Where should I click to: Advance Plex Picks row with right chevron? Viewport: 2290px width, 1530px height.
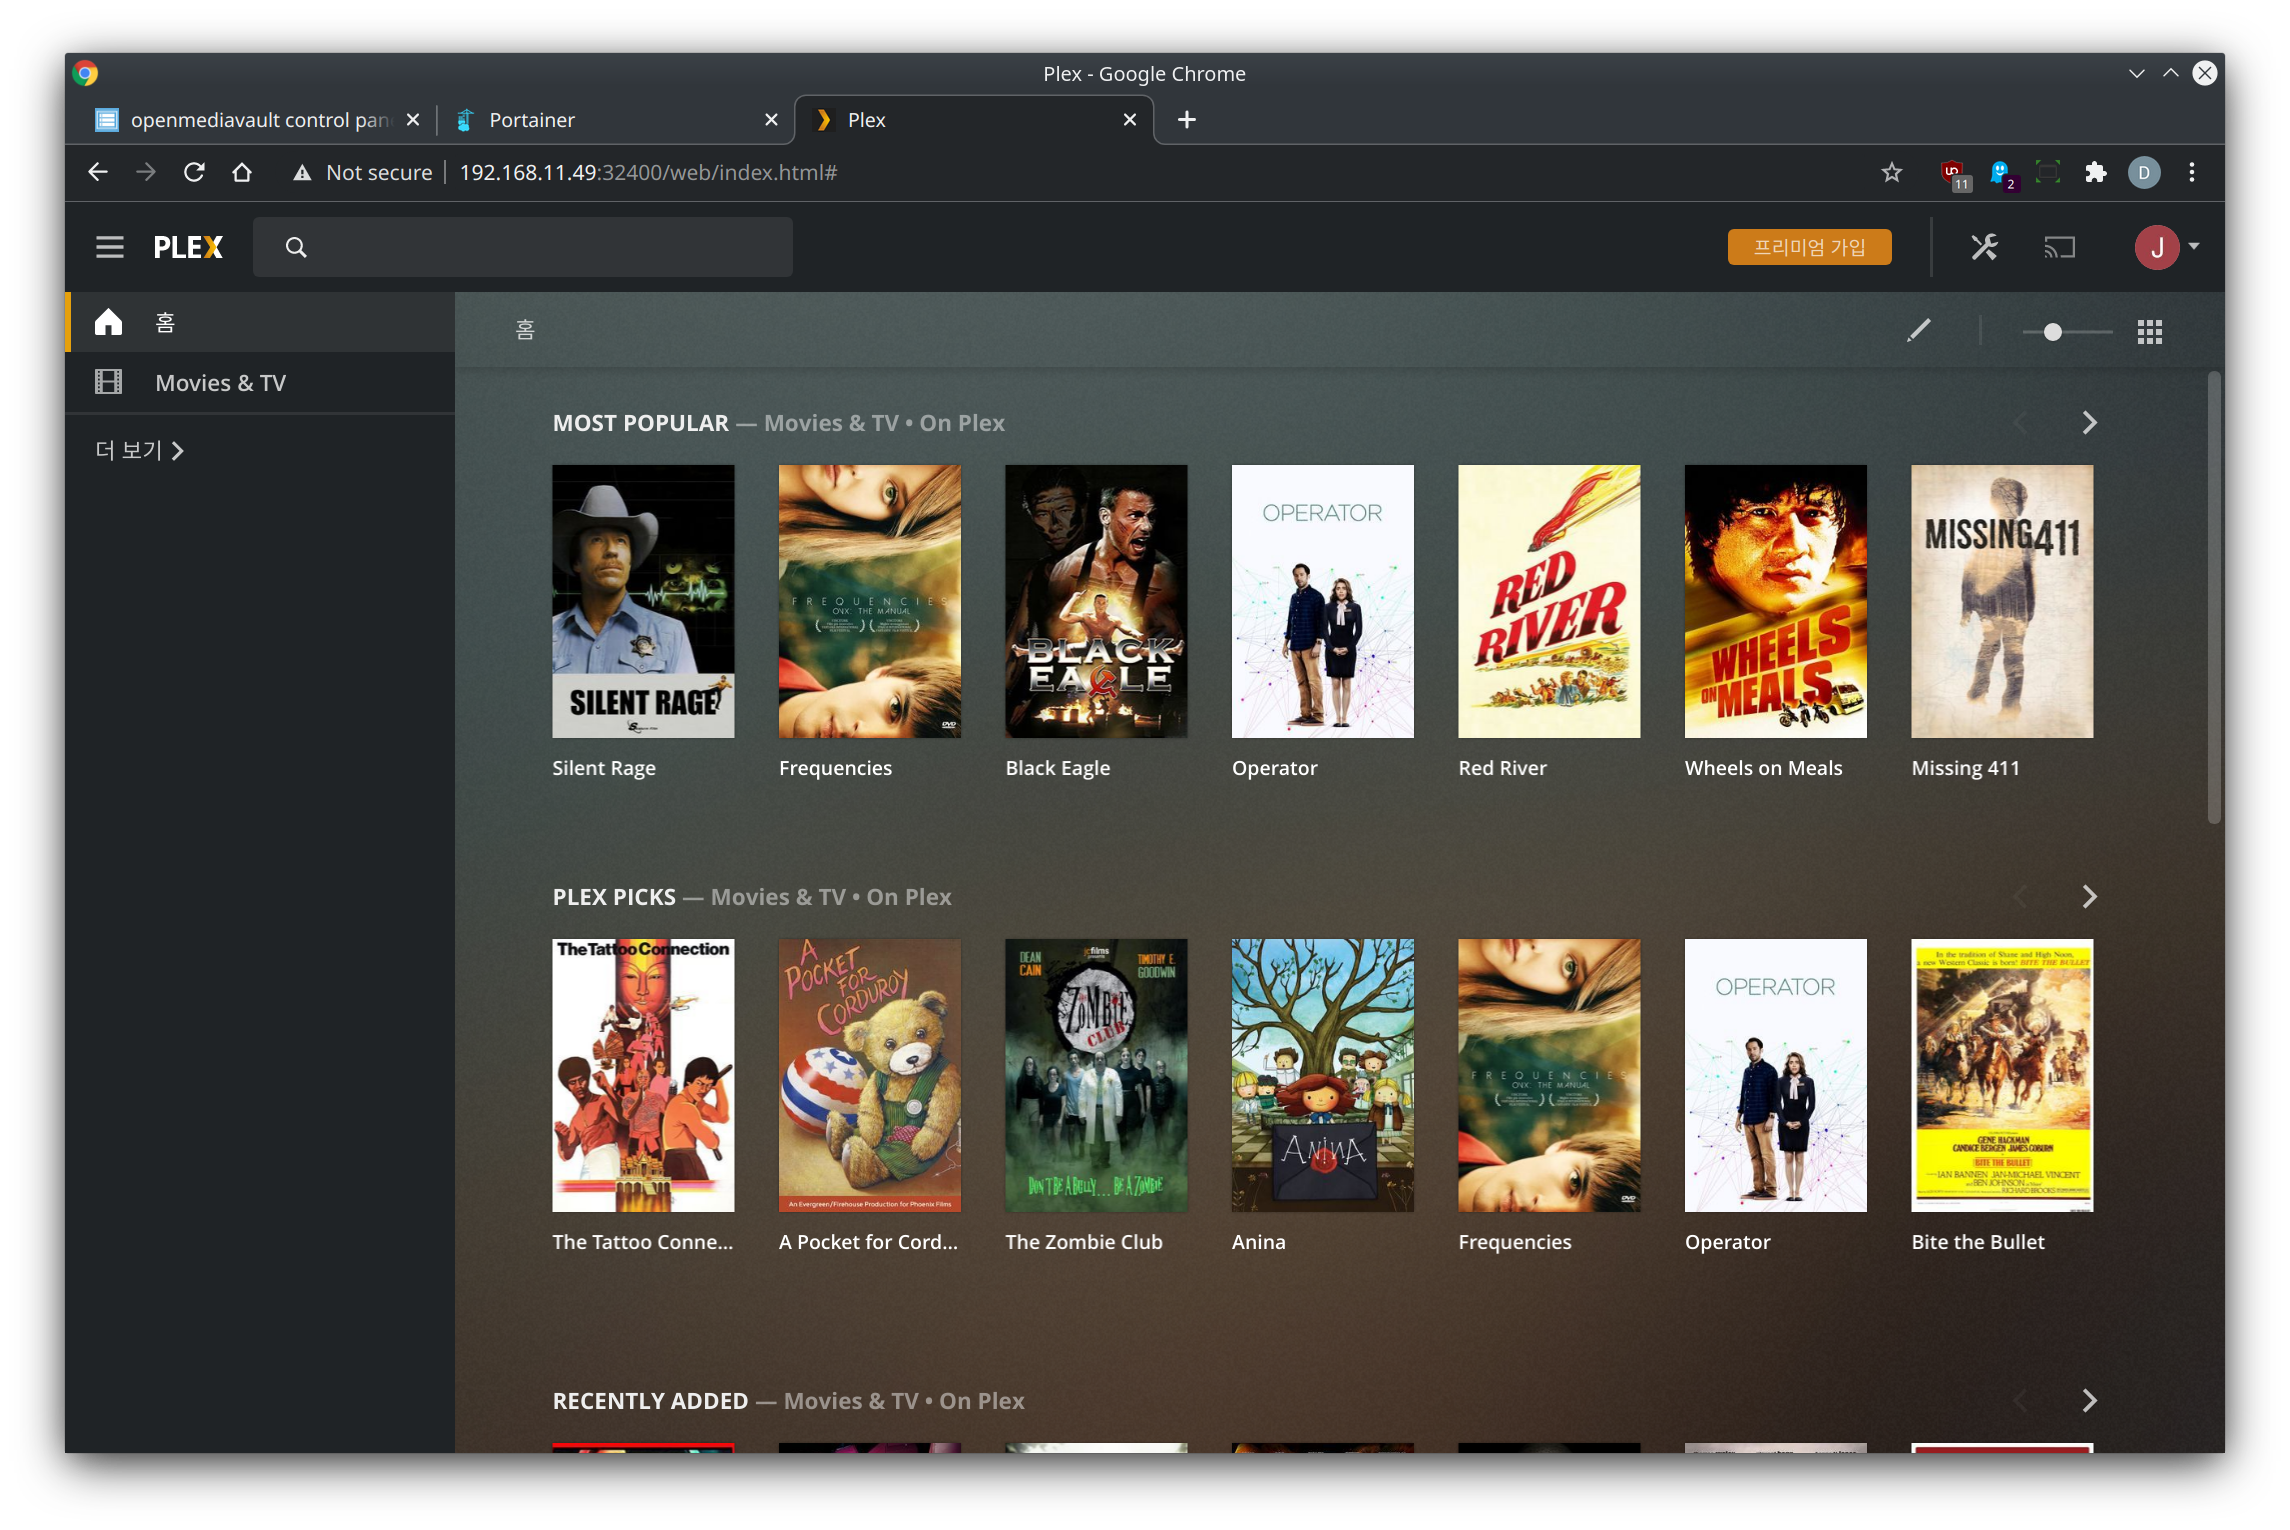coord(2089,897)
